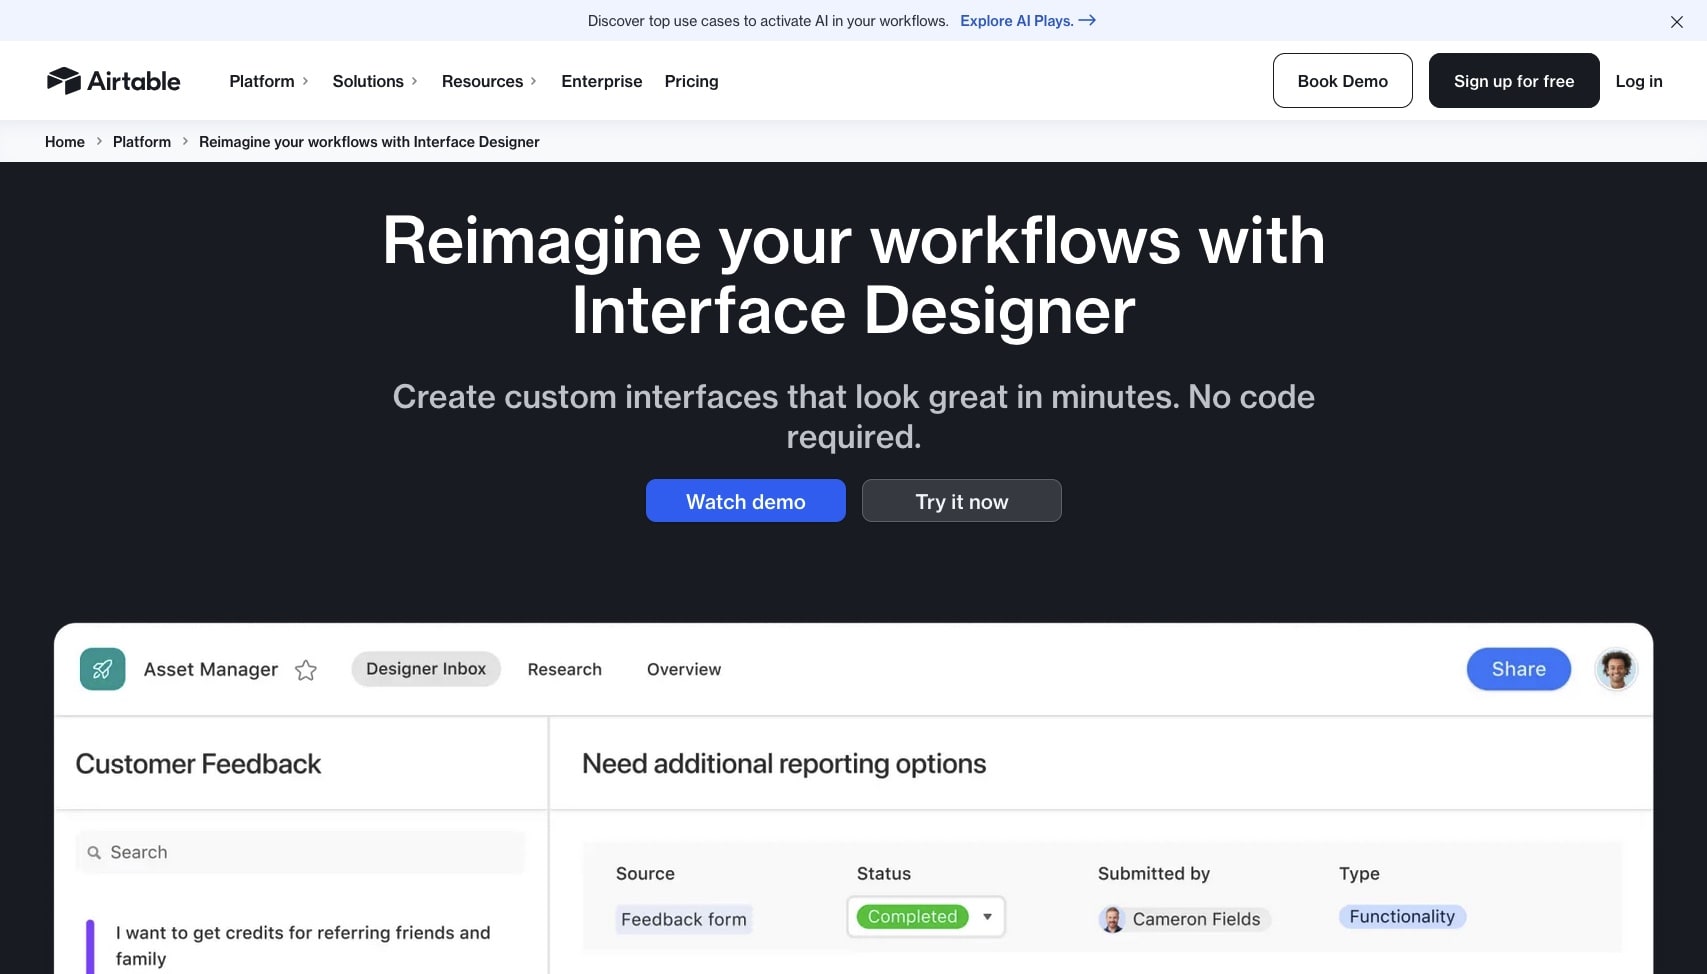
Task: Open the Overview tab
Action: (683, 669)
